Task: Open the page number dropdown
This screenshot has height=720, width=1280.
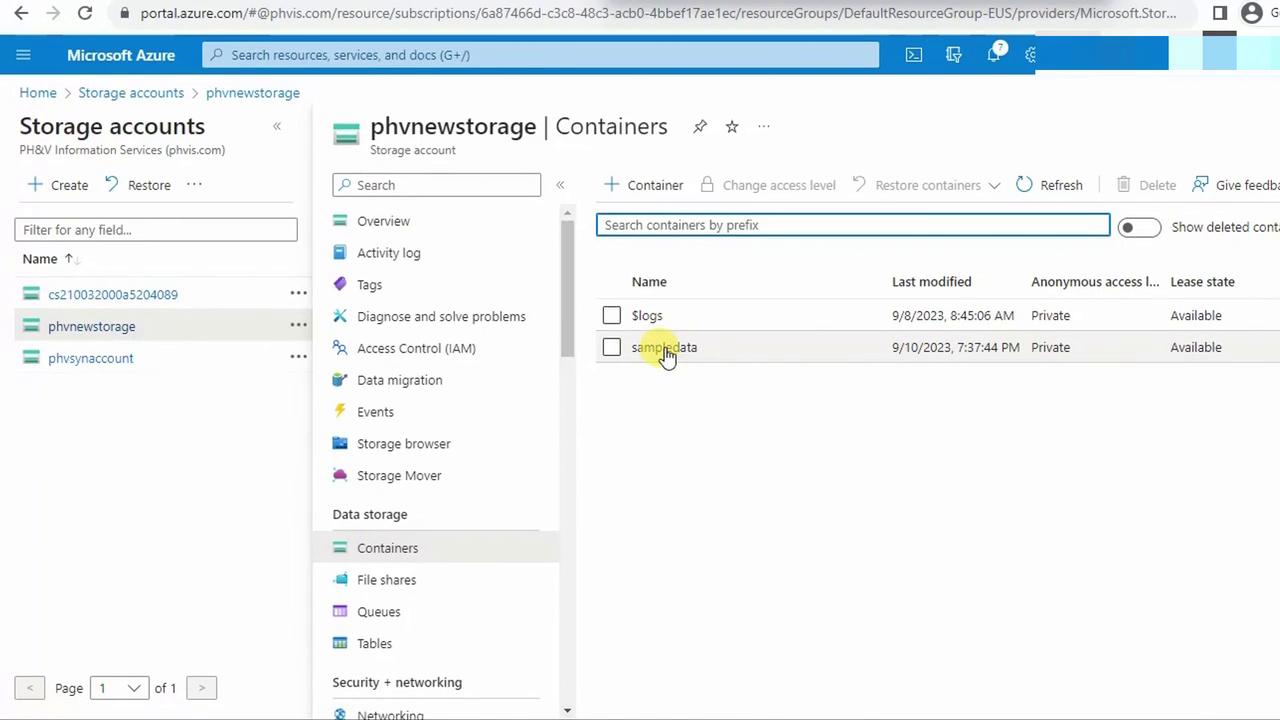Action: point(118,688)
